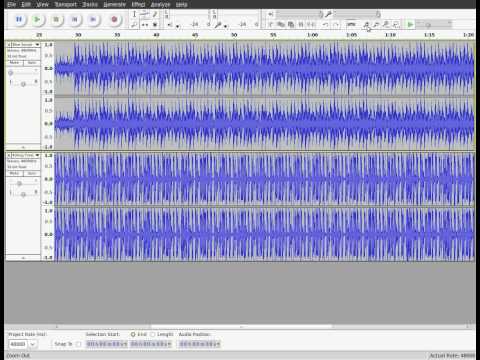This screenshot has height=360, width=480.
Task: Open the File menu
Action: pos(11,4)
